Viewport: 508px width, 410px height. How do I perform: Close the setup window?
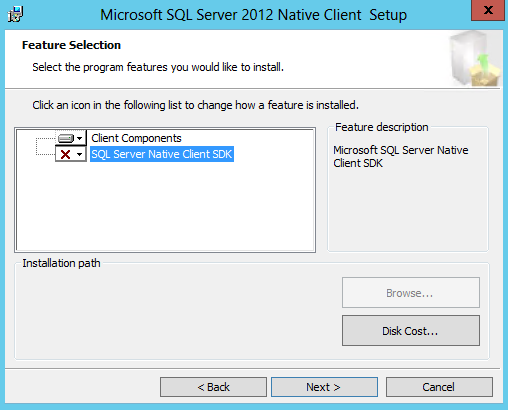pos(488,10)
